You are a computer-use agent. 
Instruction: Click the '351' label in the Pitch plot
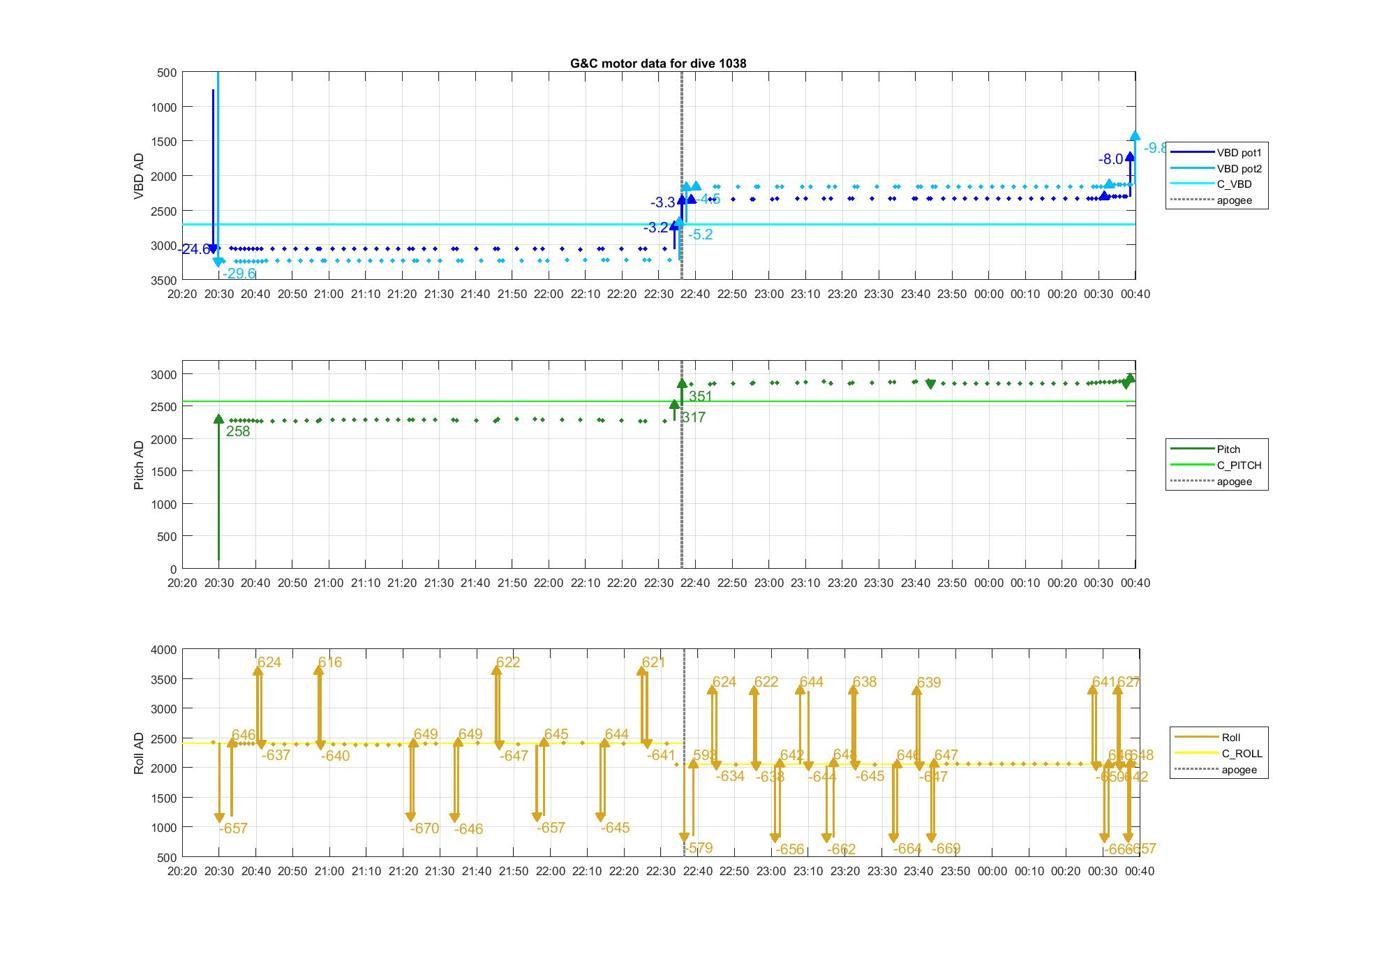click(x=700, y=396)
